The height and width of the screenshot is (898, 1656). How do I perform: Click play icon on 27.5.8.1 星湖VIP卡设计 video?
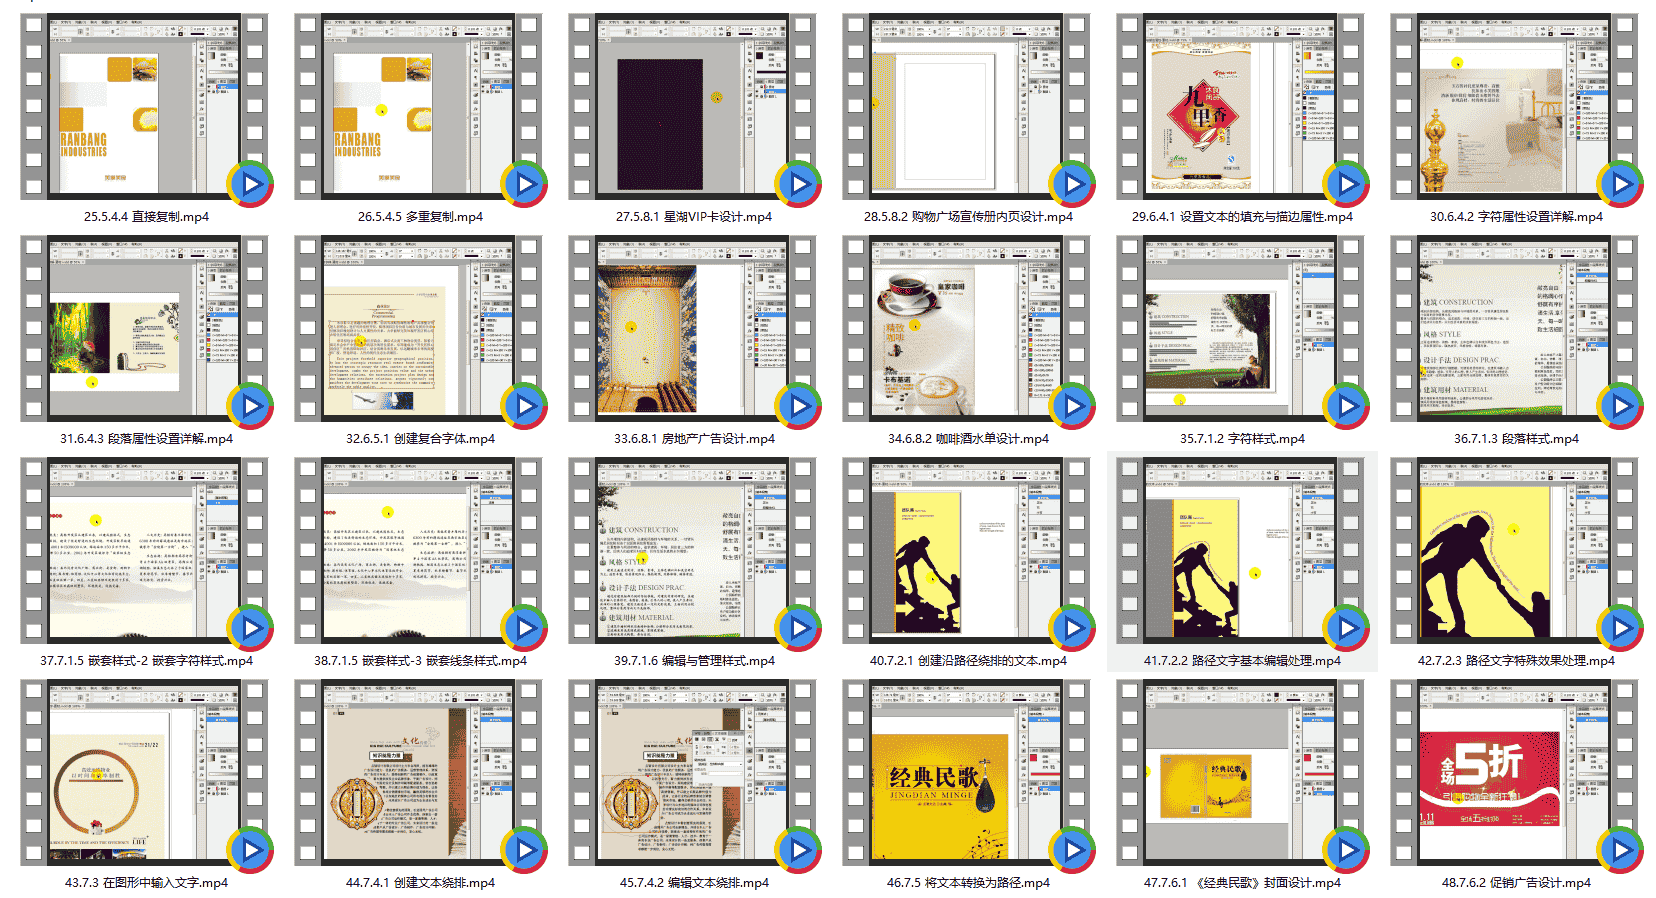pos(797,184)
